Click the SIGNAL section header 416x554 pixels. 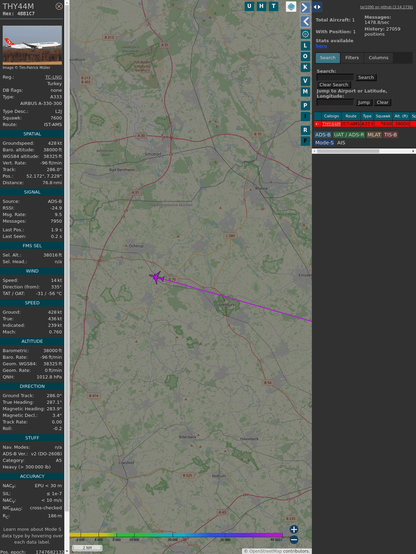[32, 192]
